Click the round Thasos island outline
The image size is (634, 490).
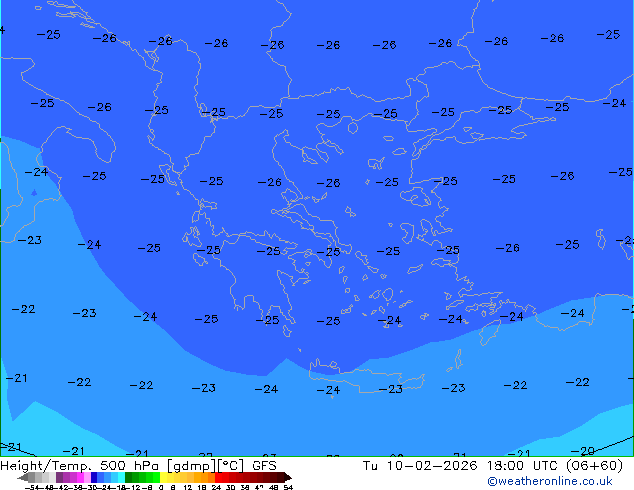tap(353, 128)
